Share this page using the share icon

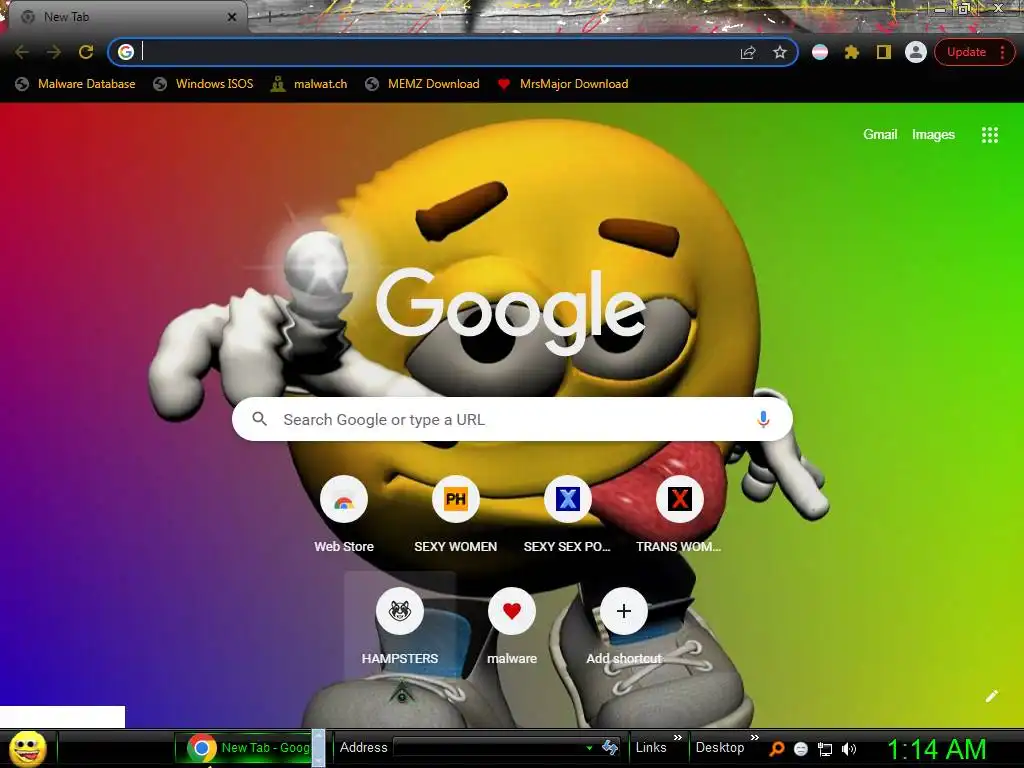(x=748, y=52)
